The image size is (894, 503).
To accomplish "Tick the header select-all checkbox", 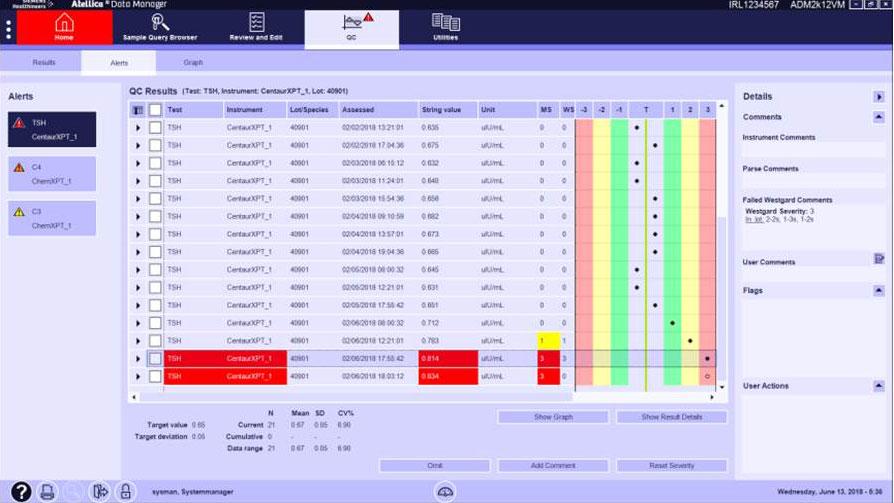I will tap(155, 109).
